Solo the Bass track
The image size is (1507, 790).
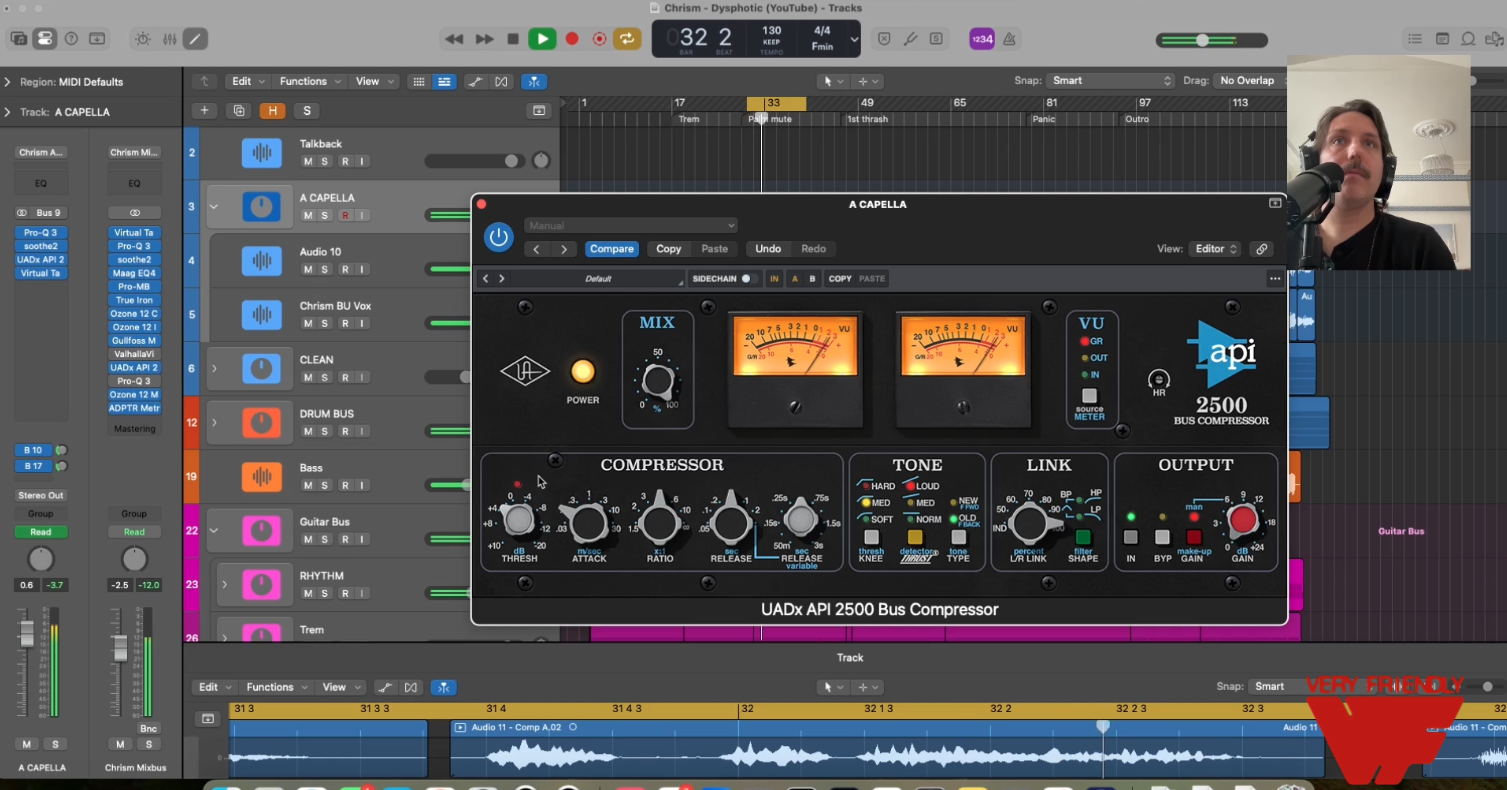pyautogui.click(x=326, y=485)
